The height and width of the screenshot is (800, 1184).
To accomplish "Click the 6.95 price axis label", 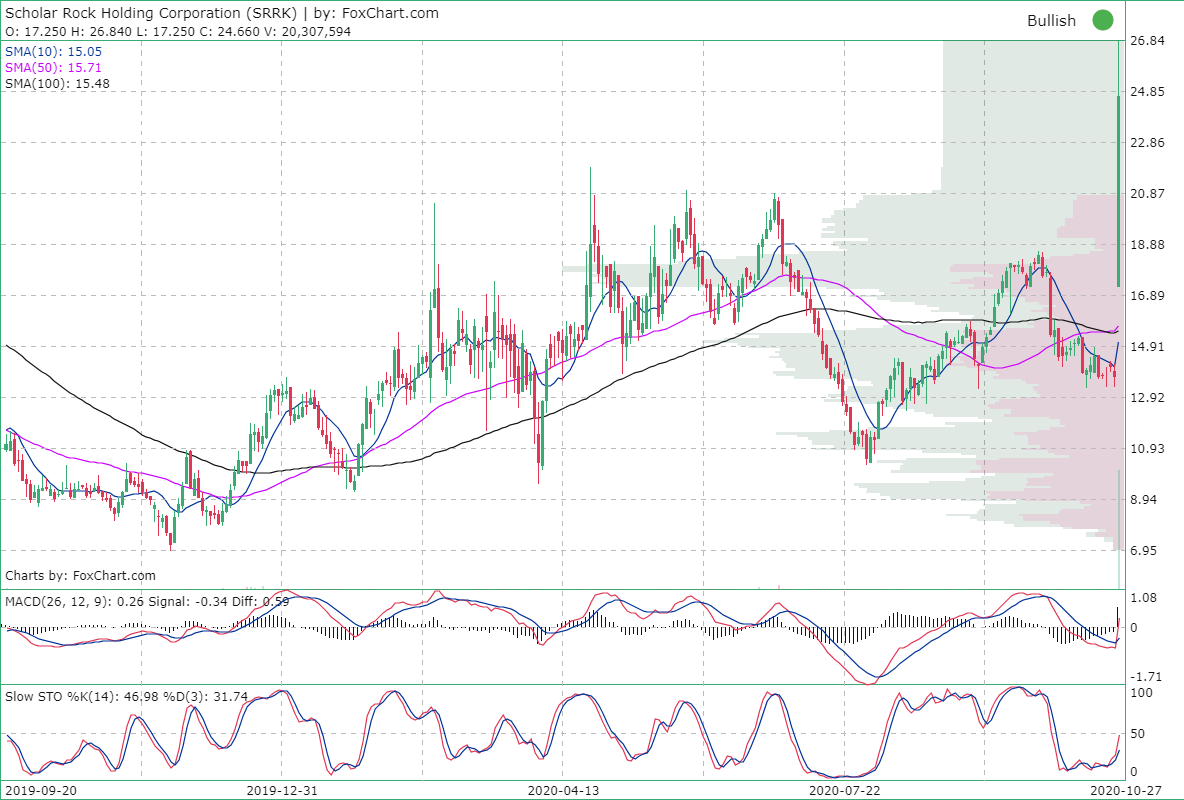I will click(1144, 551).
